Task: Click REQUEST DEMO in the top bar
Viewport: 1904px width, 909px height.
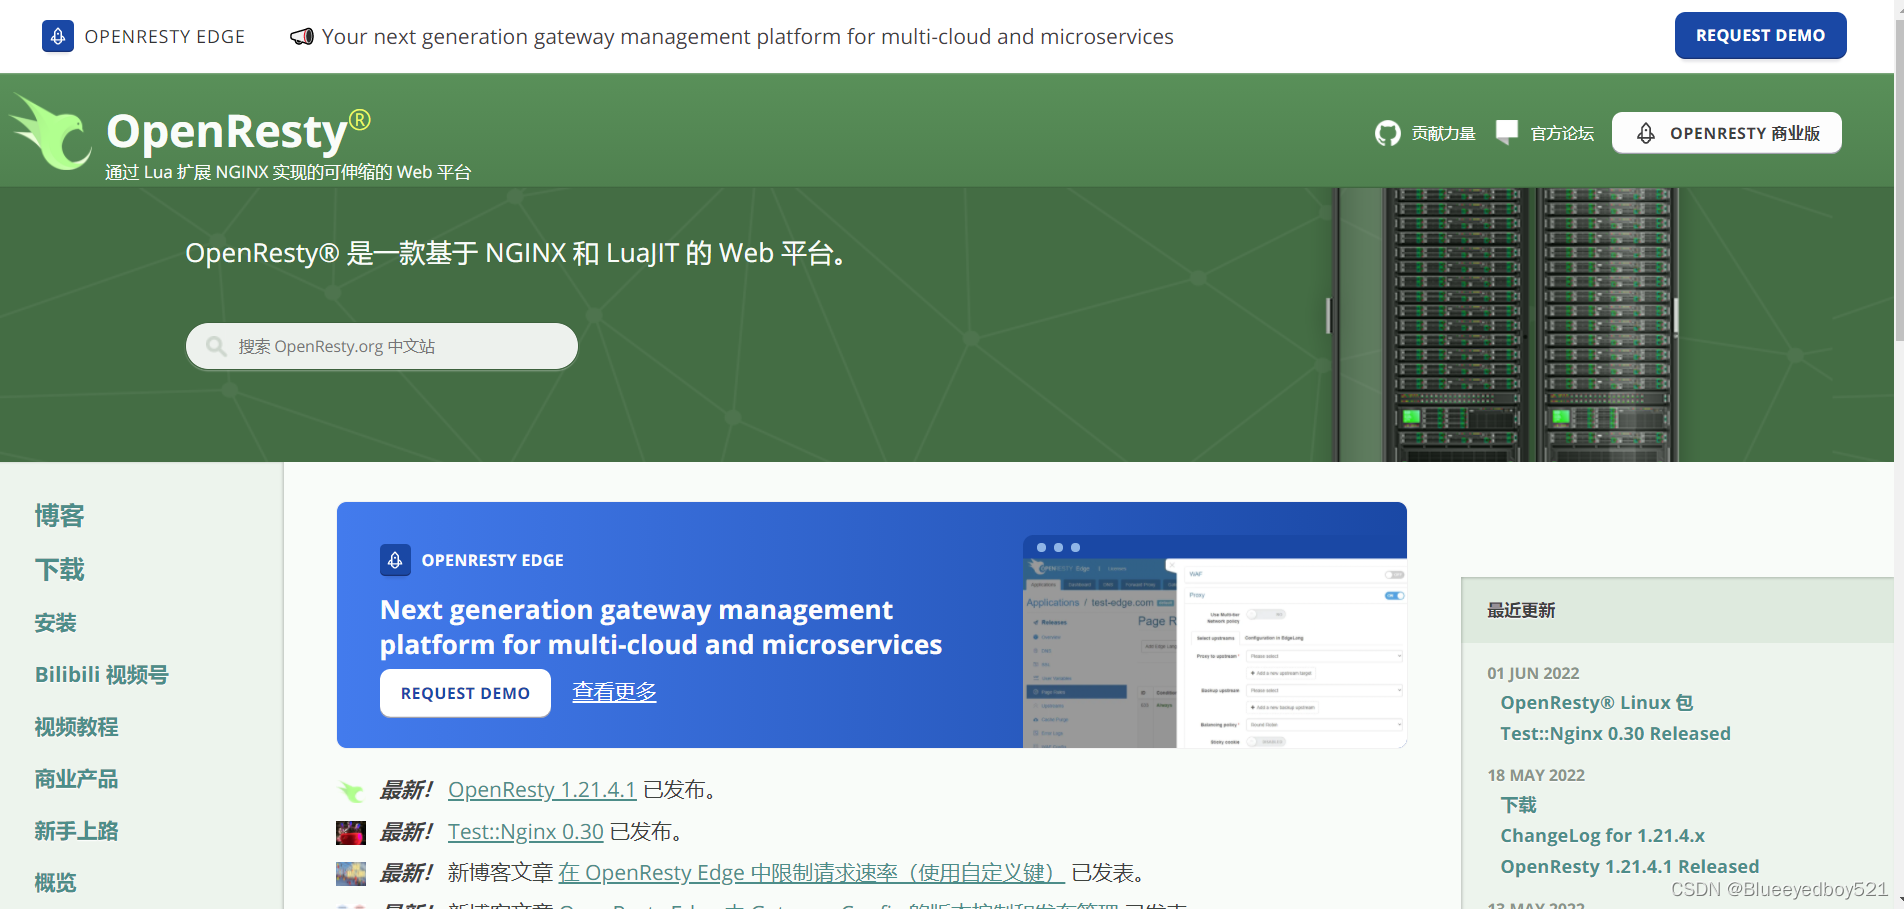Action: 1760,34
